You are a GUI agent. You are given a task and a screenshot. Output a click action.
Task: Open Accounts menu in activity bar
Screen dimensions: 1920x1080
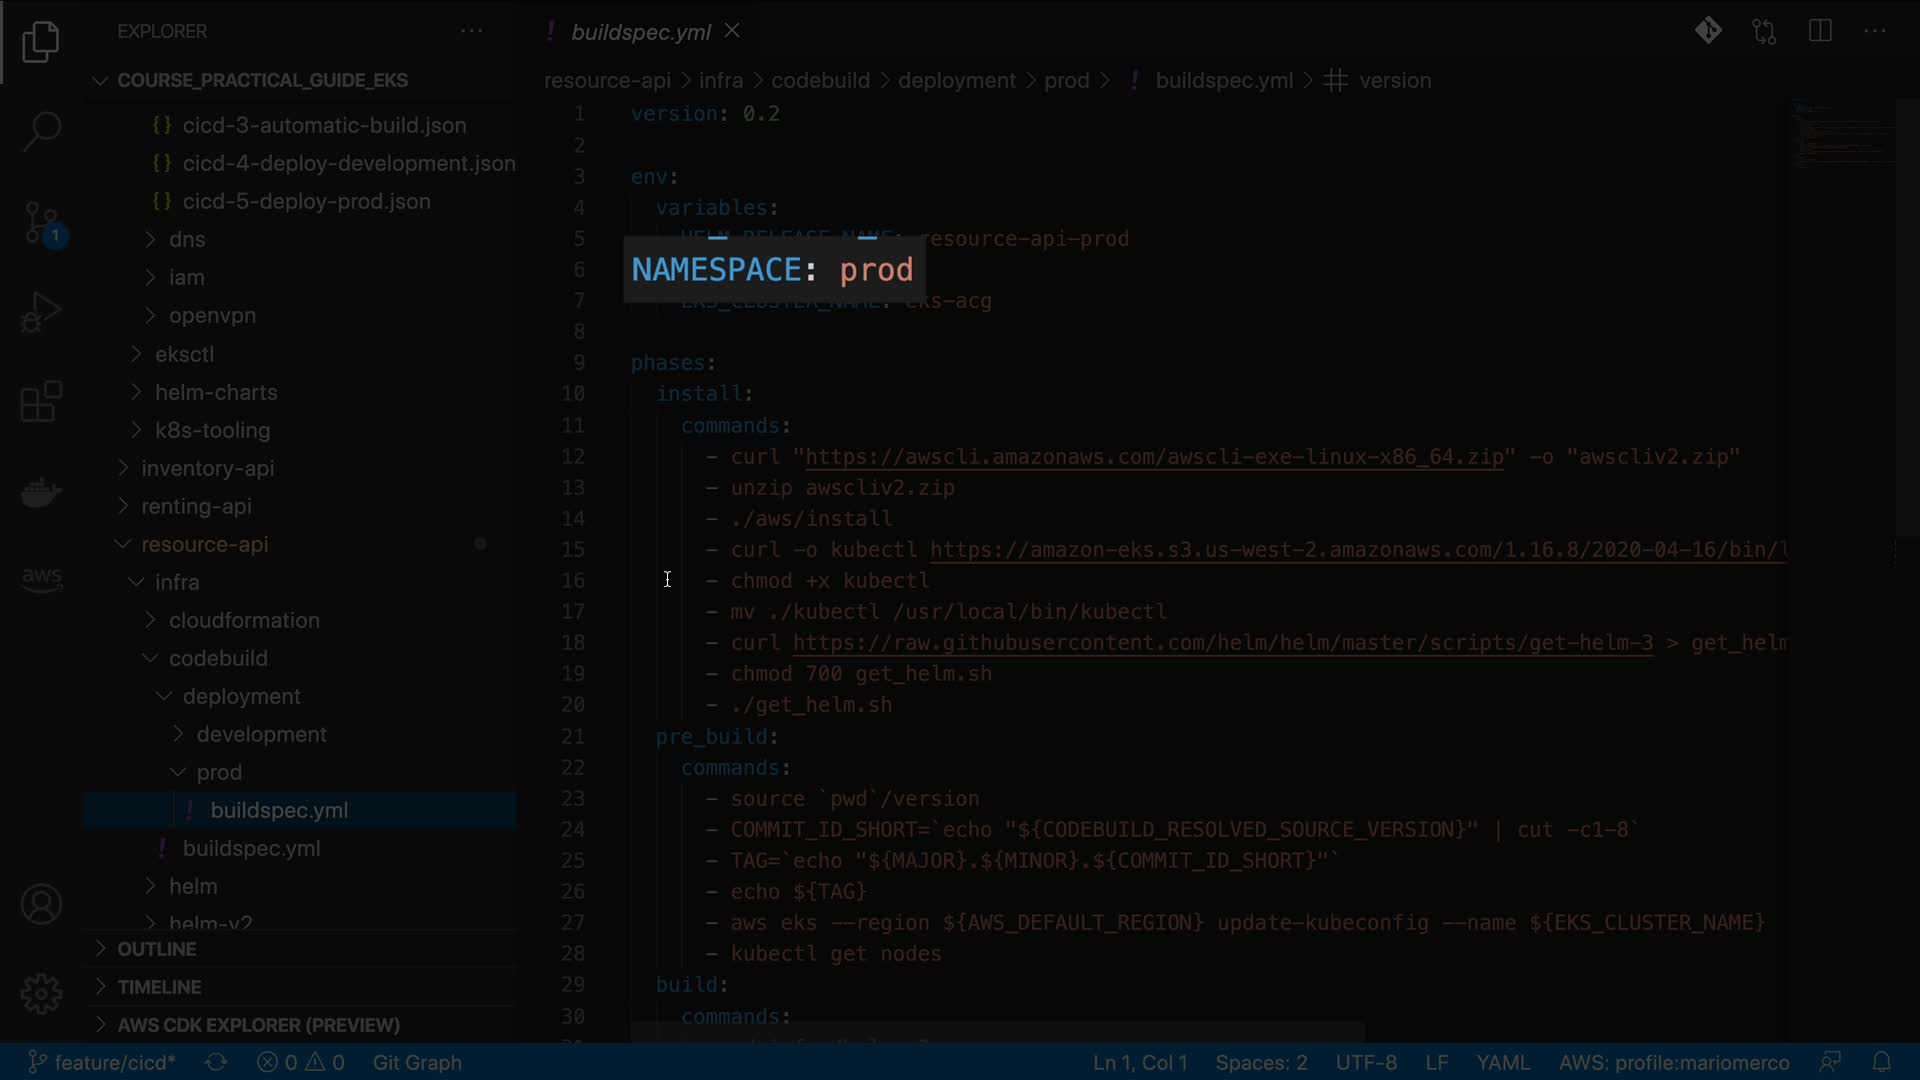(41, 905)
